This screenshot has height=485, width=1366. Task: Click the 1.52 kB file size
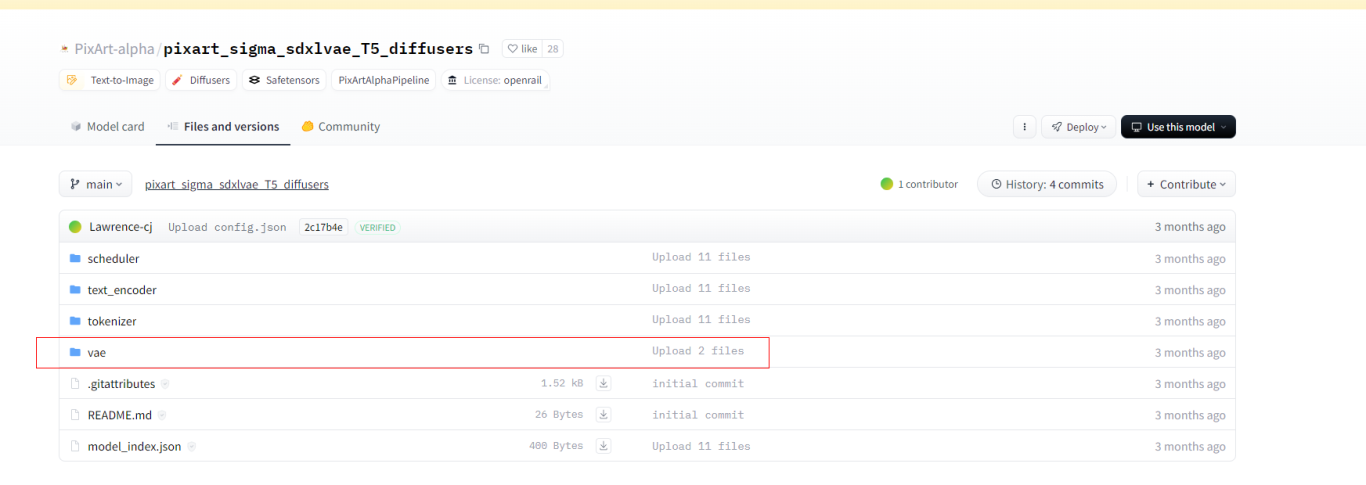coord(562,383)
